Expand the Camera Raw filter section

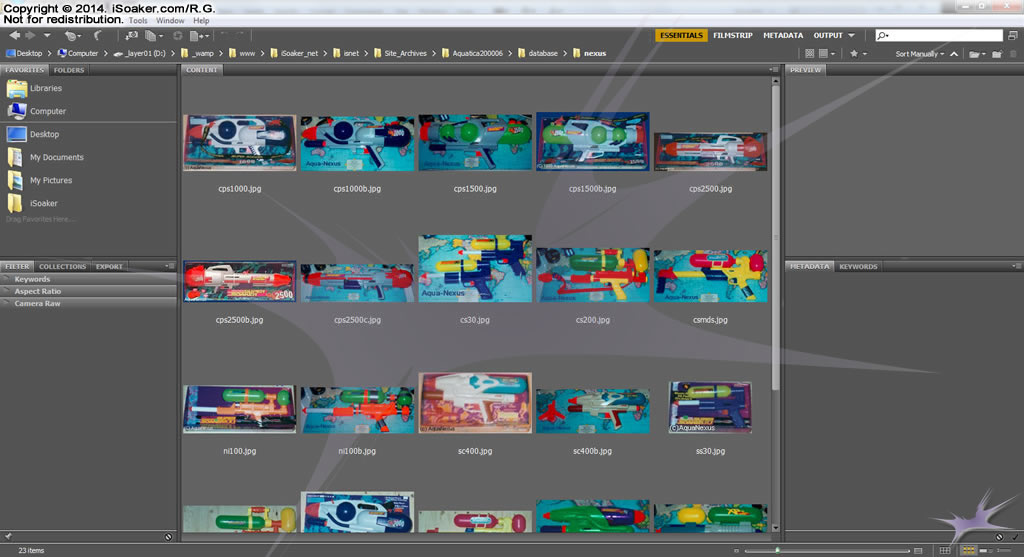click(x=88, y=304)
